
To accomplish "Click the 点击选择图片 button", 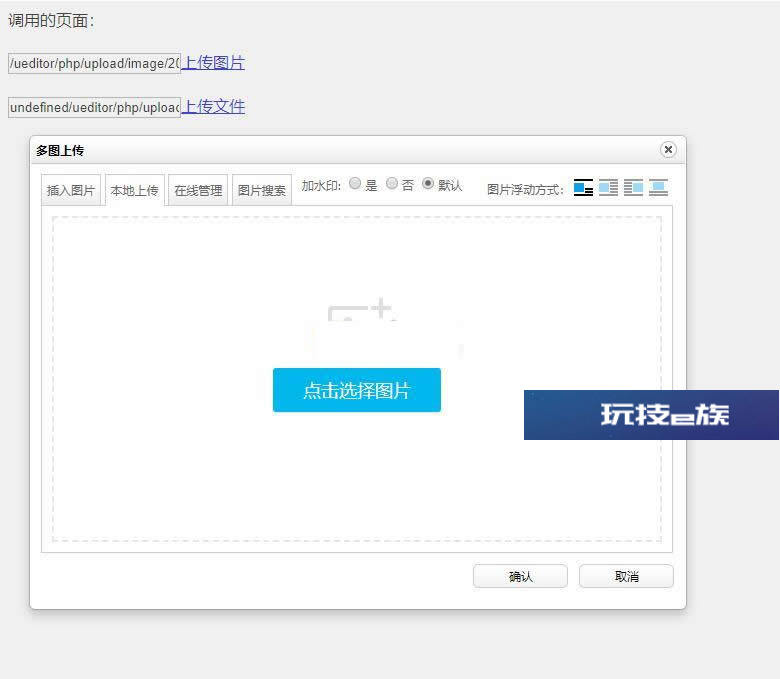I will (357, 390).
